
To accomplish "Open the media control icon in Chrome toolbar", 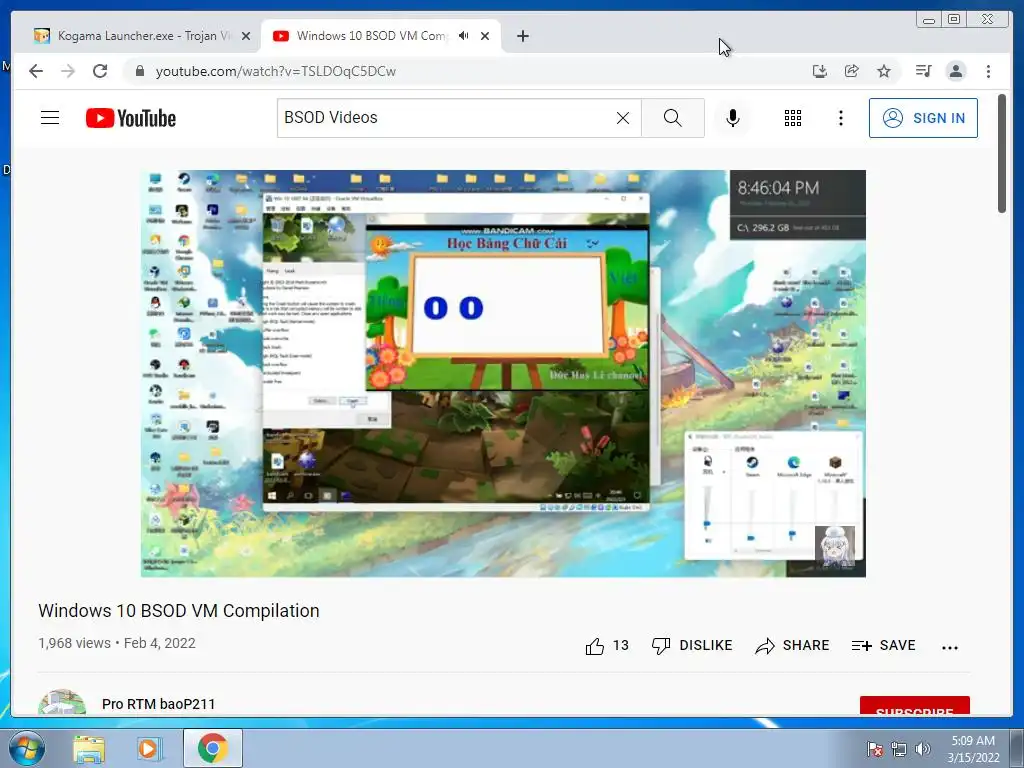I will pyautogui.click(x=923, y=71).
